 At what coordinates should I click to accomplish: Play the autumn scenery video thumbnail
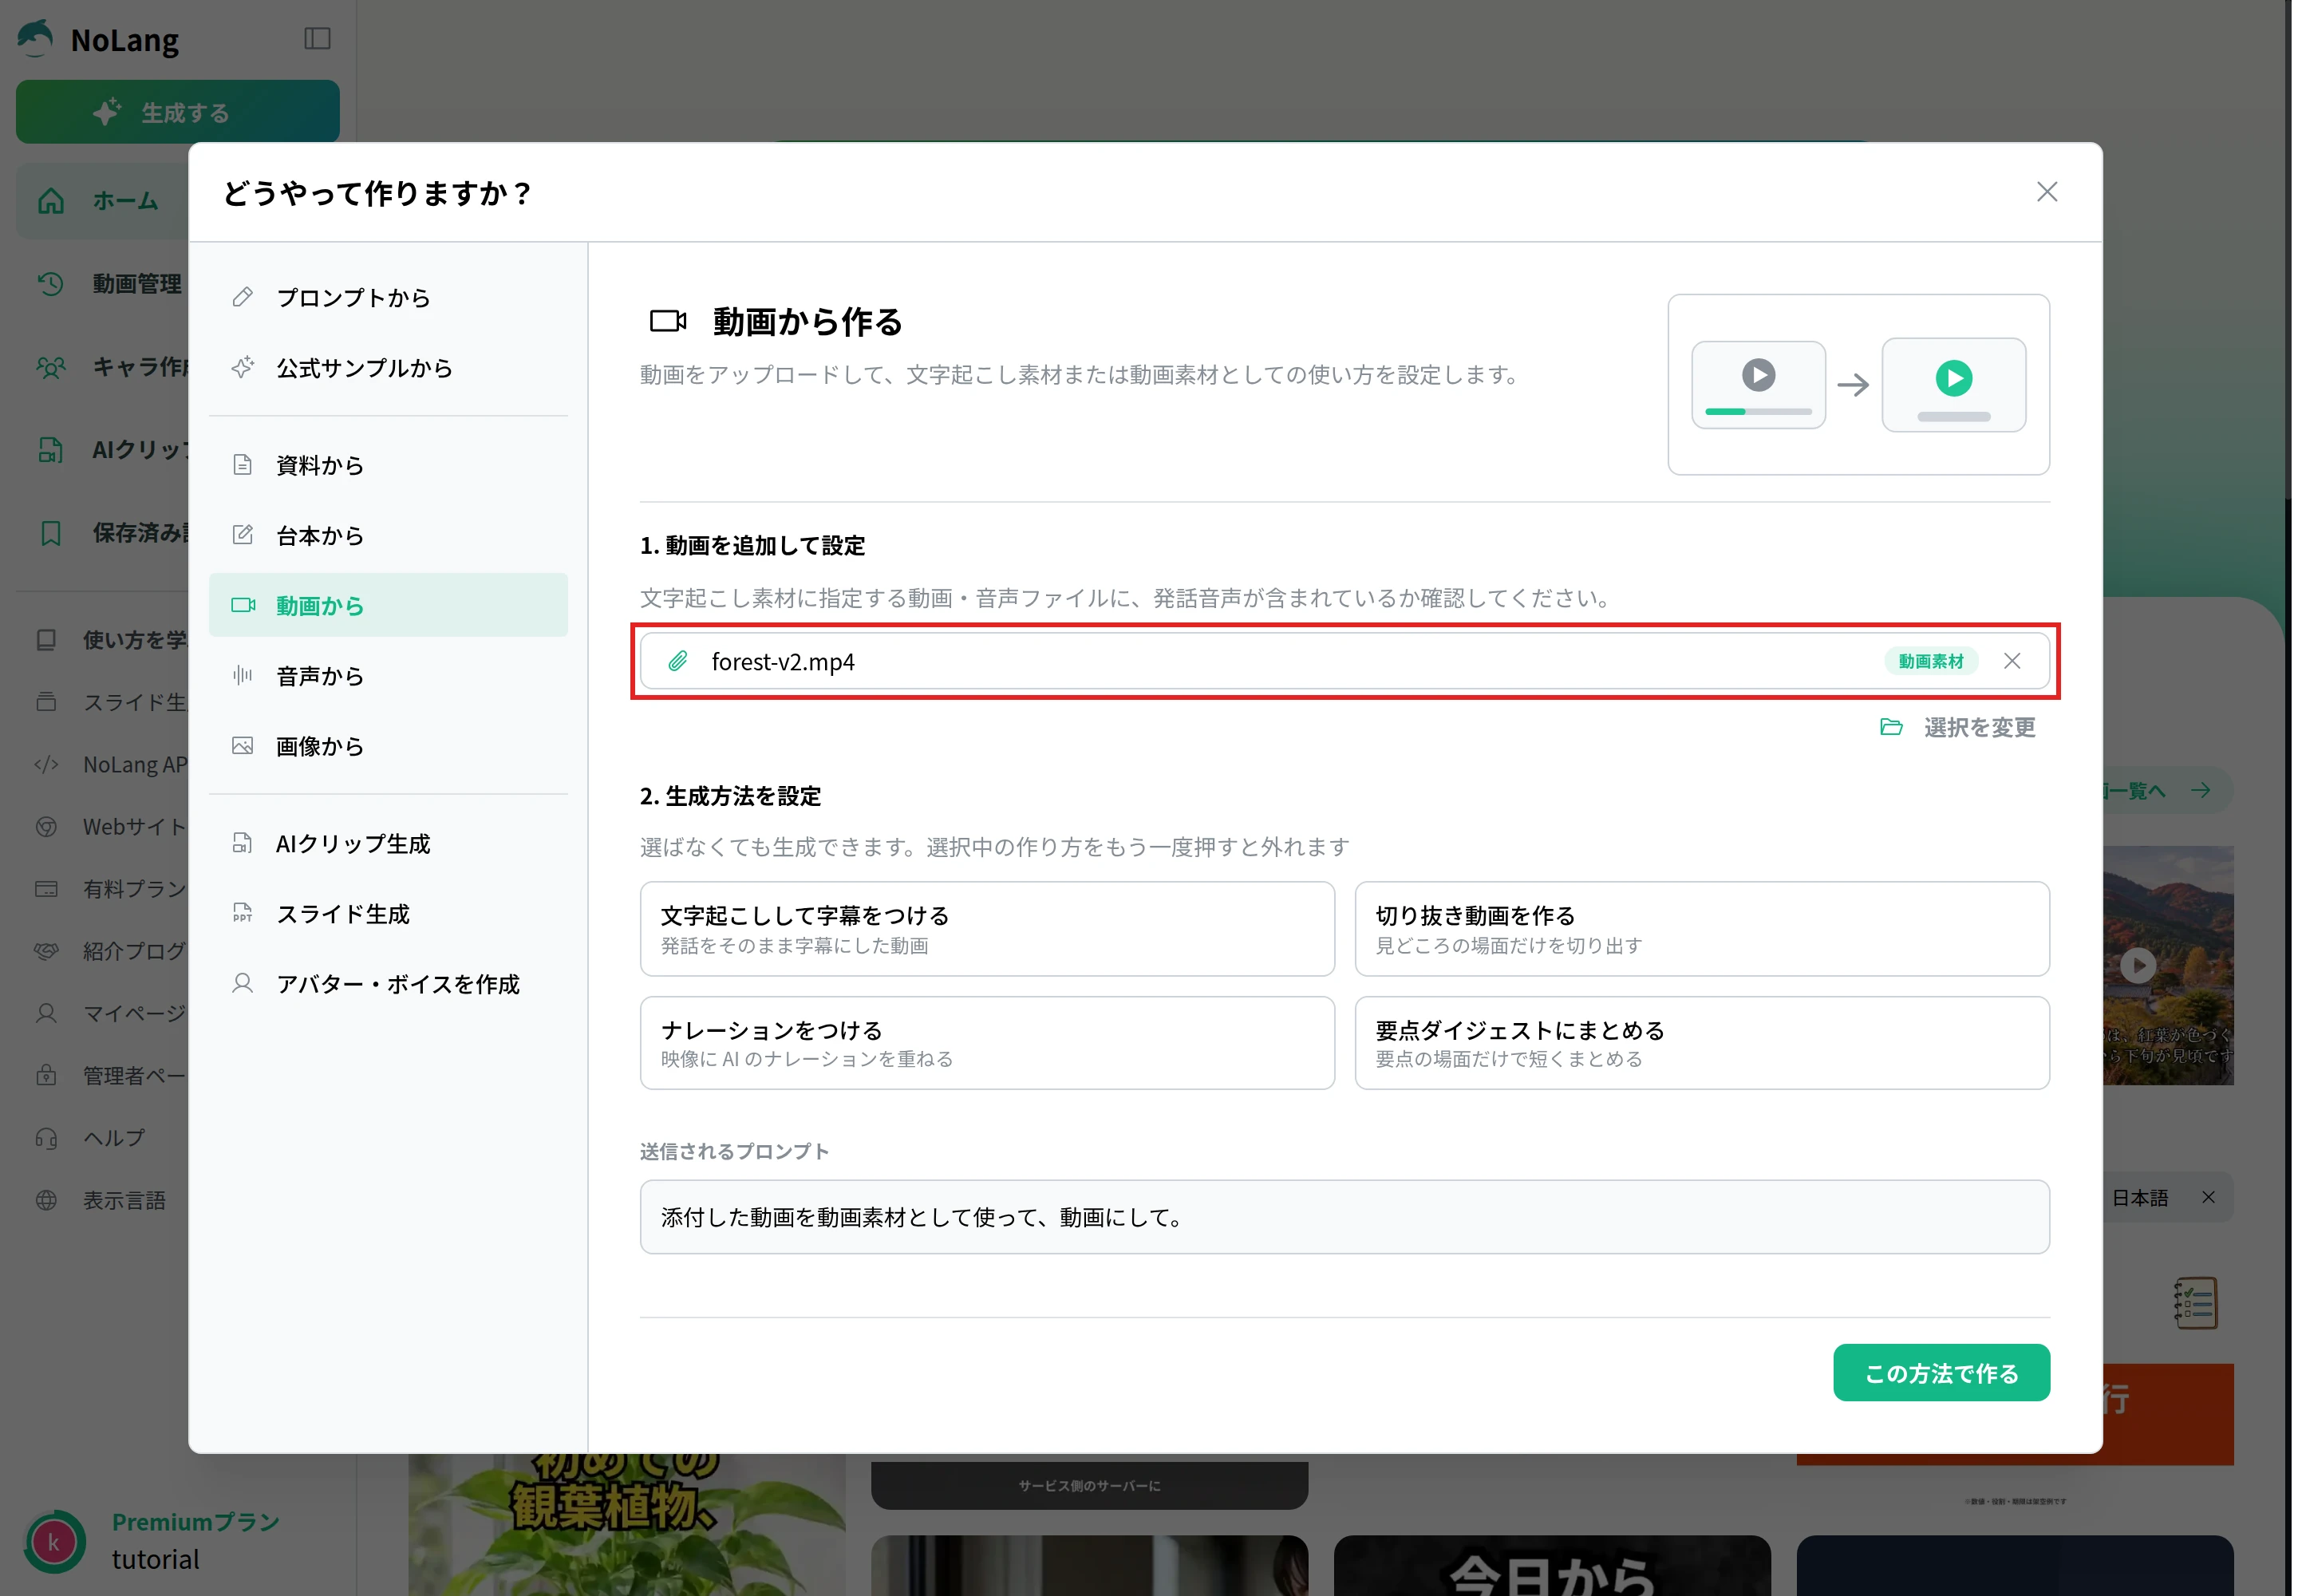tap(2137, 966)
